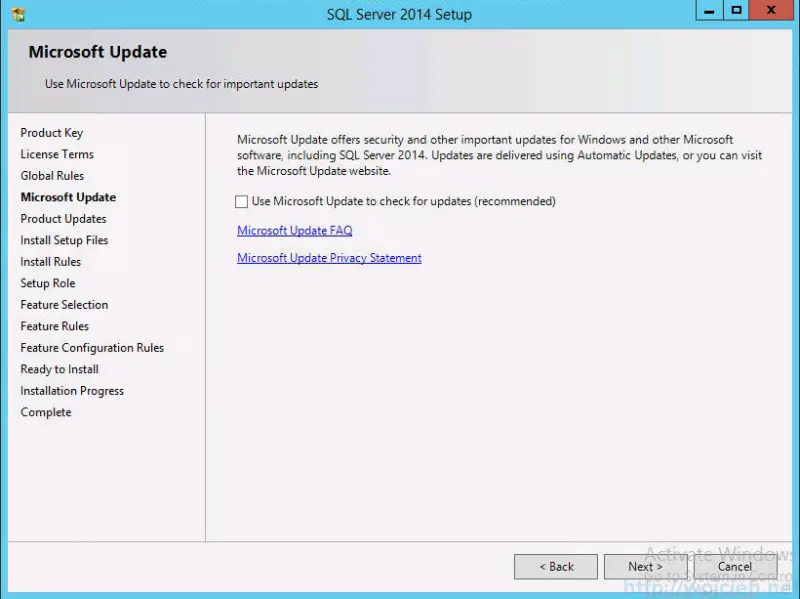The height and width of the screenshot is (599, 800).
Task: Click the Next button
Action: (x=645, y=566)
